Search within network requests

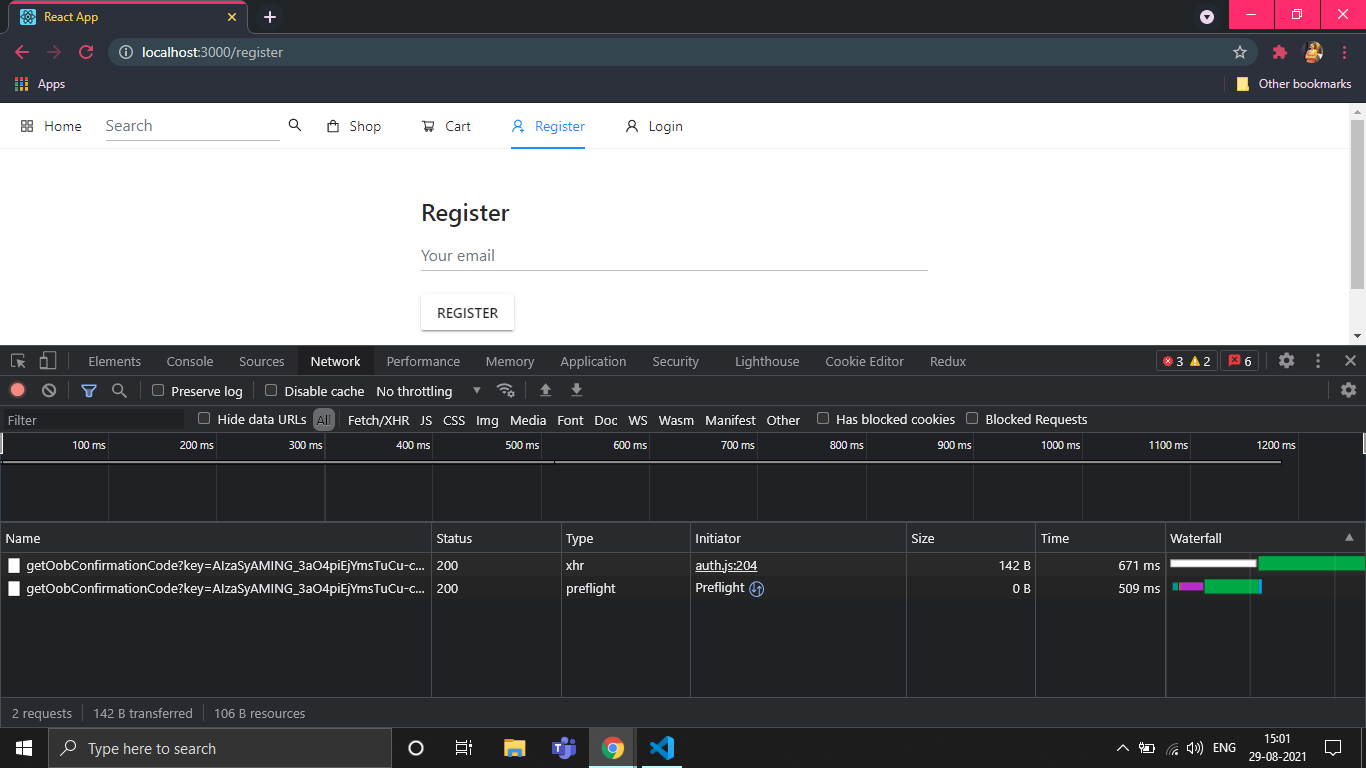coord(119,390)
